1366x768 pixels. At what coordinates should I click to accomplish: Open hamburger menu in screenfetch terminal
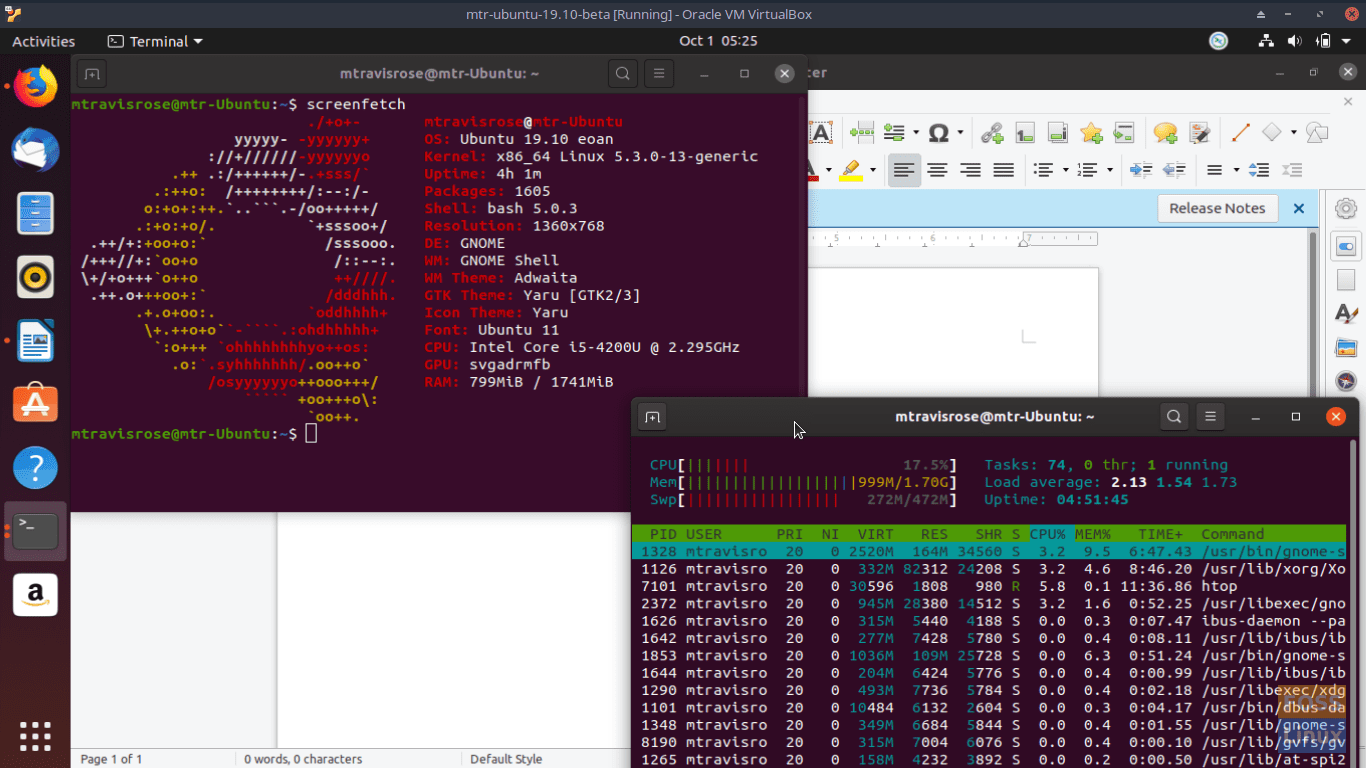pyautogui.click(x=657, y=73)
